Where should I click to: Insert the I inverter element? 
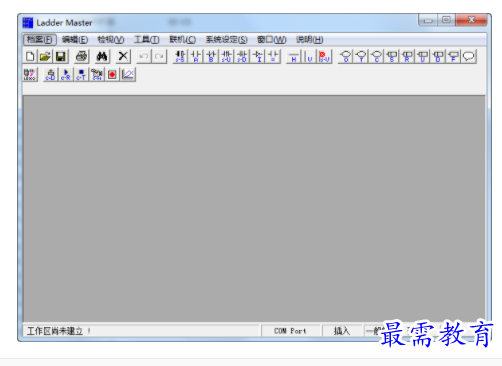[x=258, y=56]
